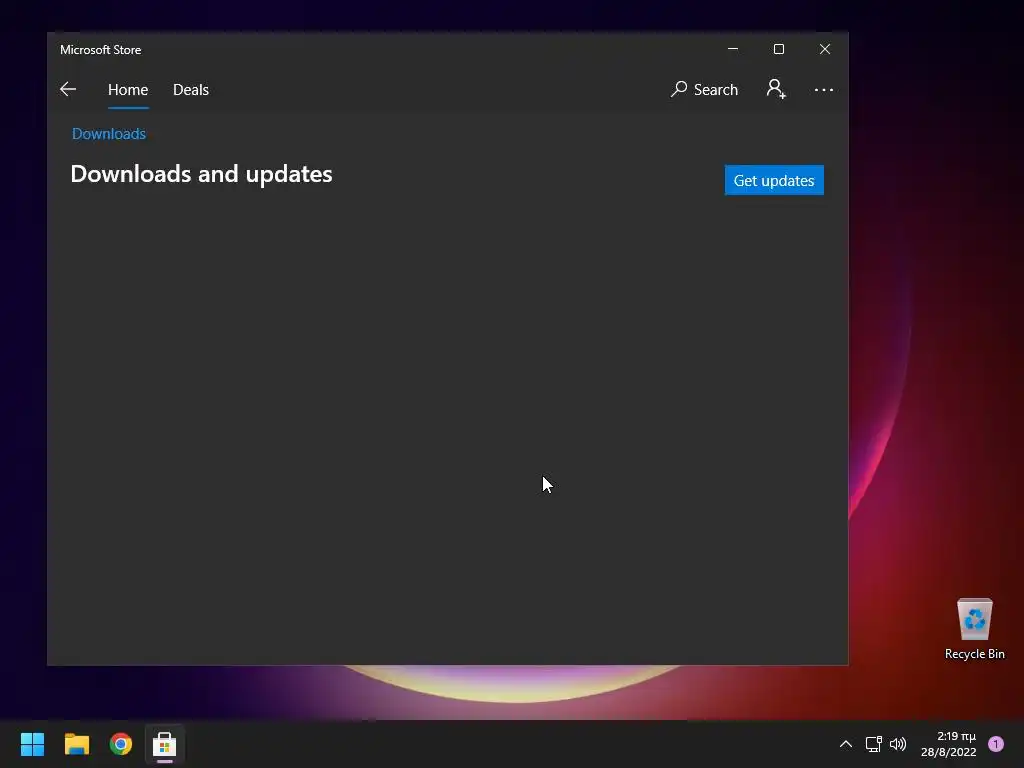Minimize the Microsoft Store window

pyautogui.click(x=733, y=49)
